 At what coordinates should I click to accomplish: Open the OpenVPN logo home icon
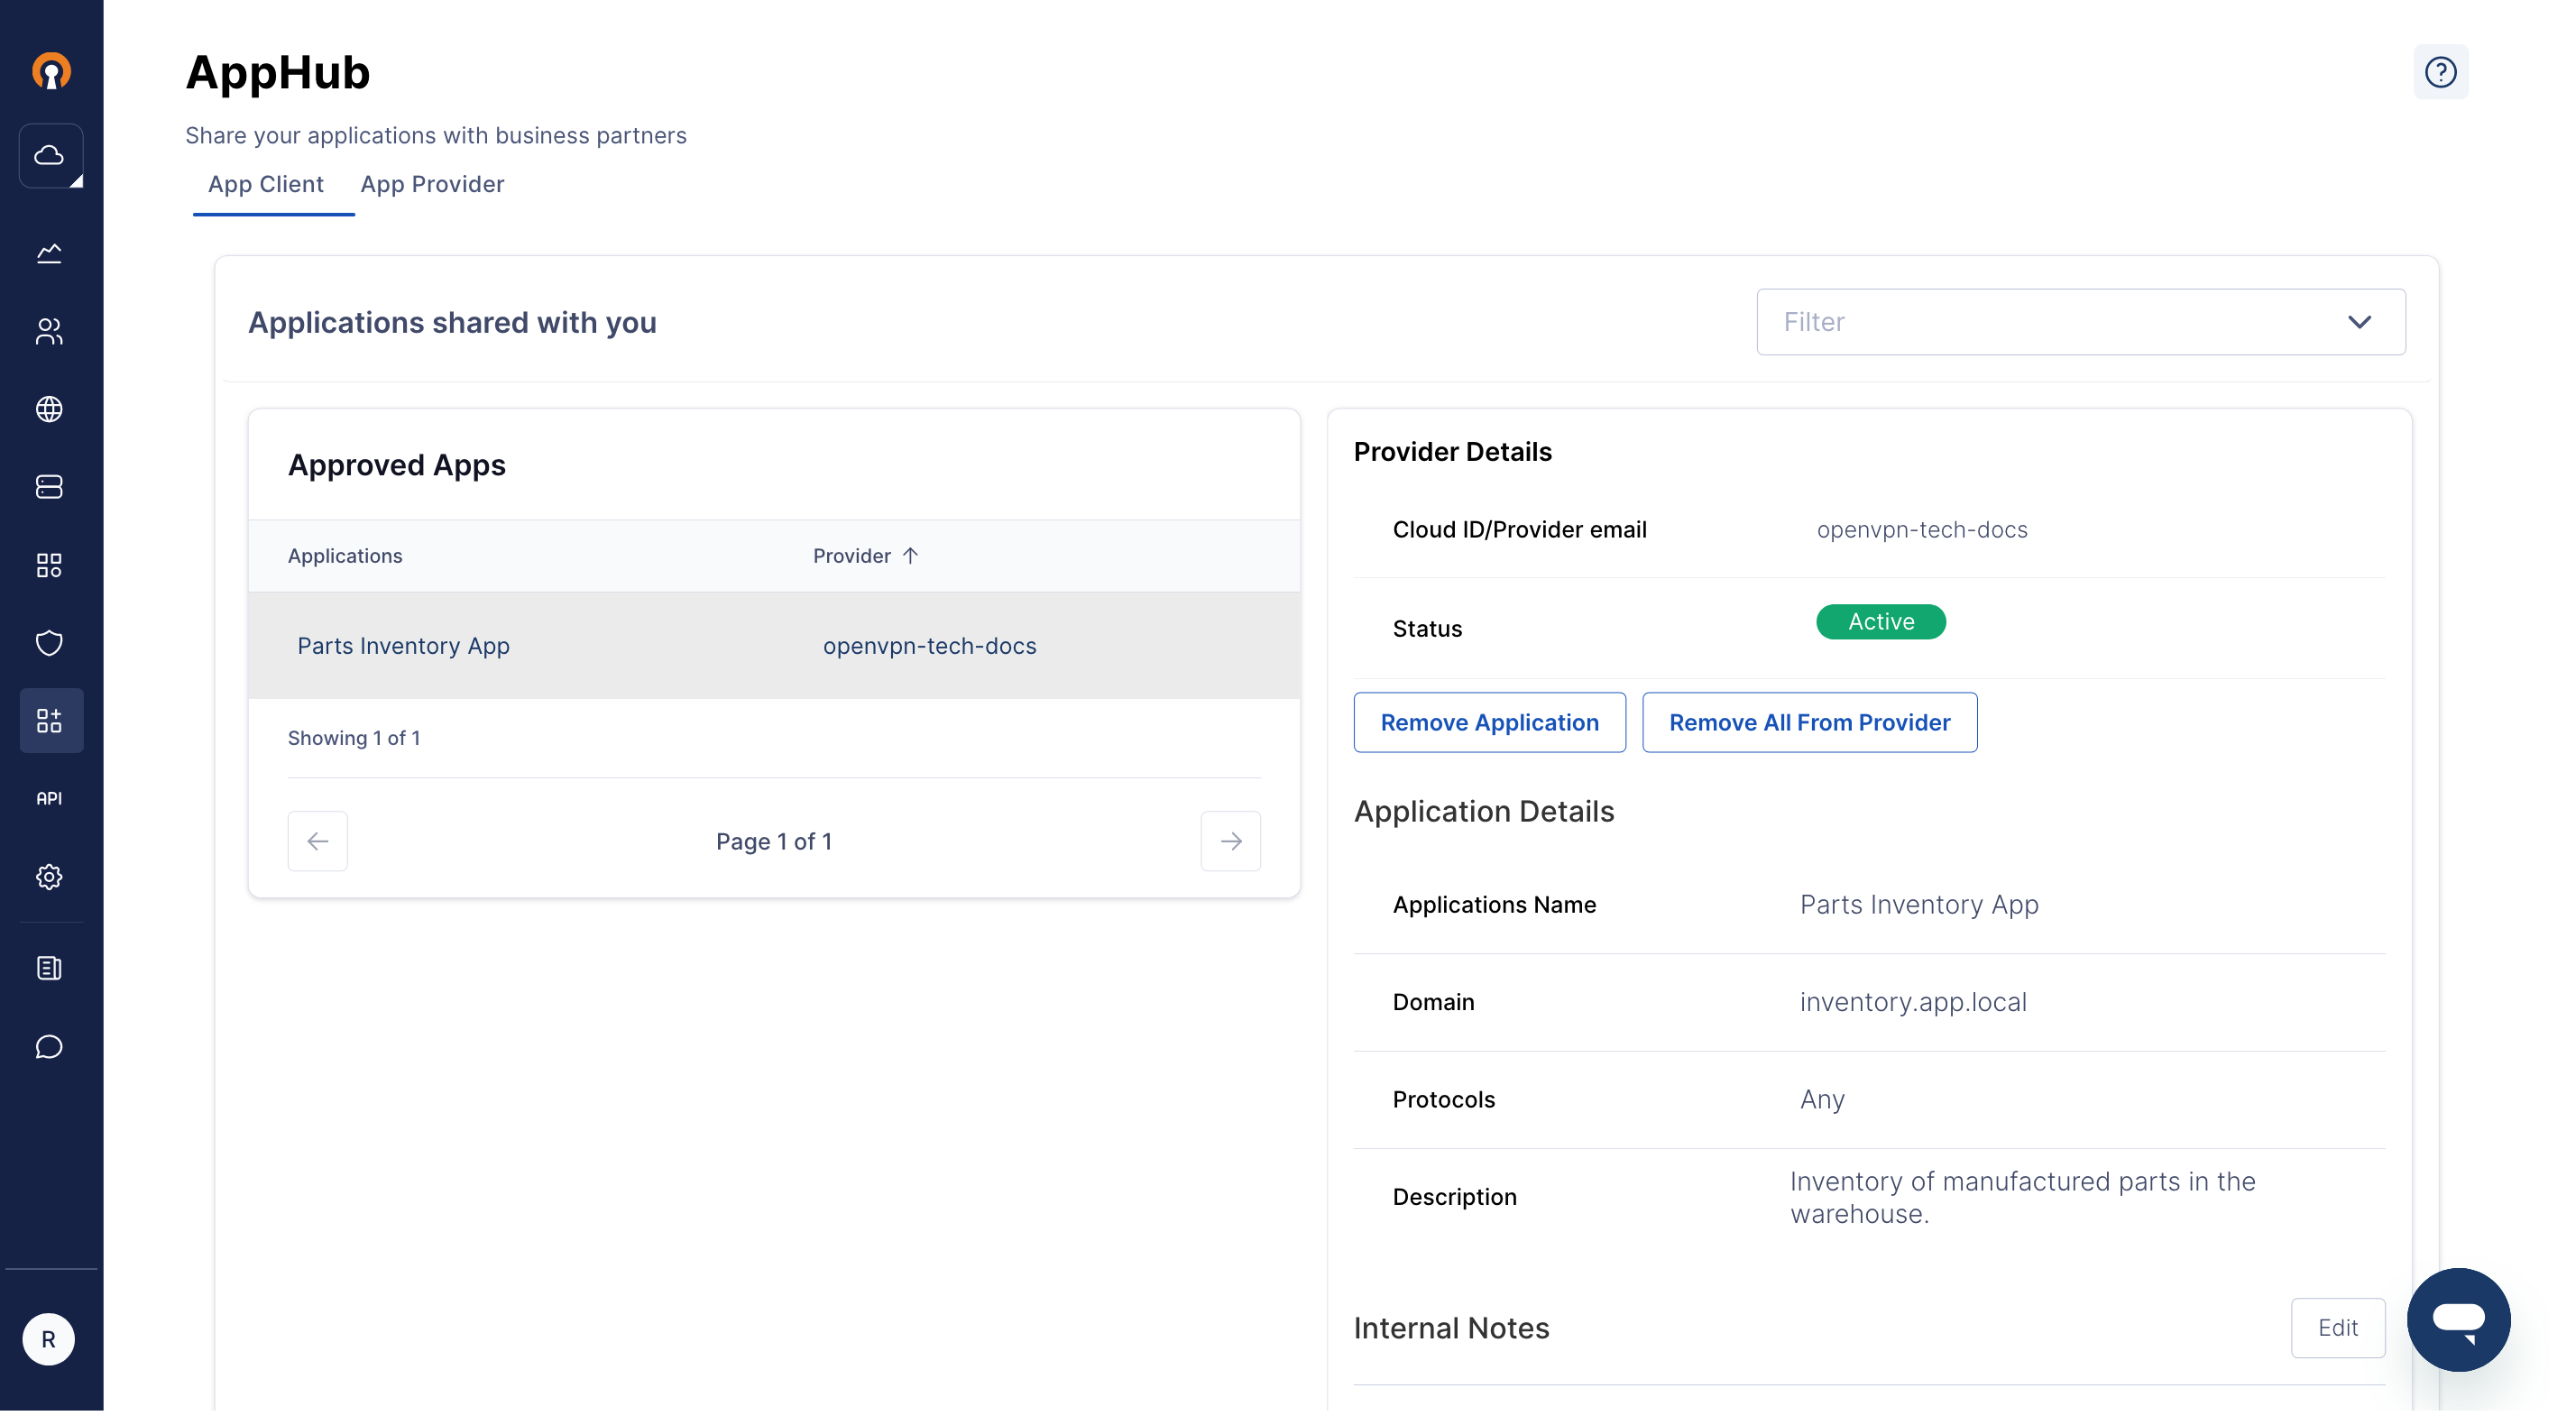click(x=50, y=70)
